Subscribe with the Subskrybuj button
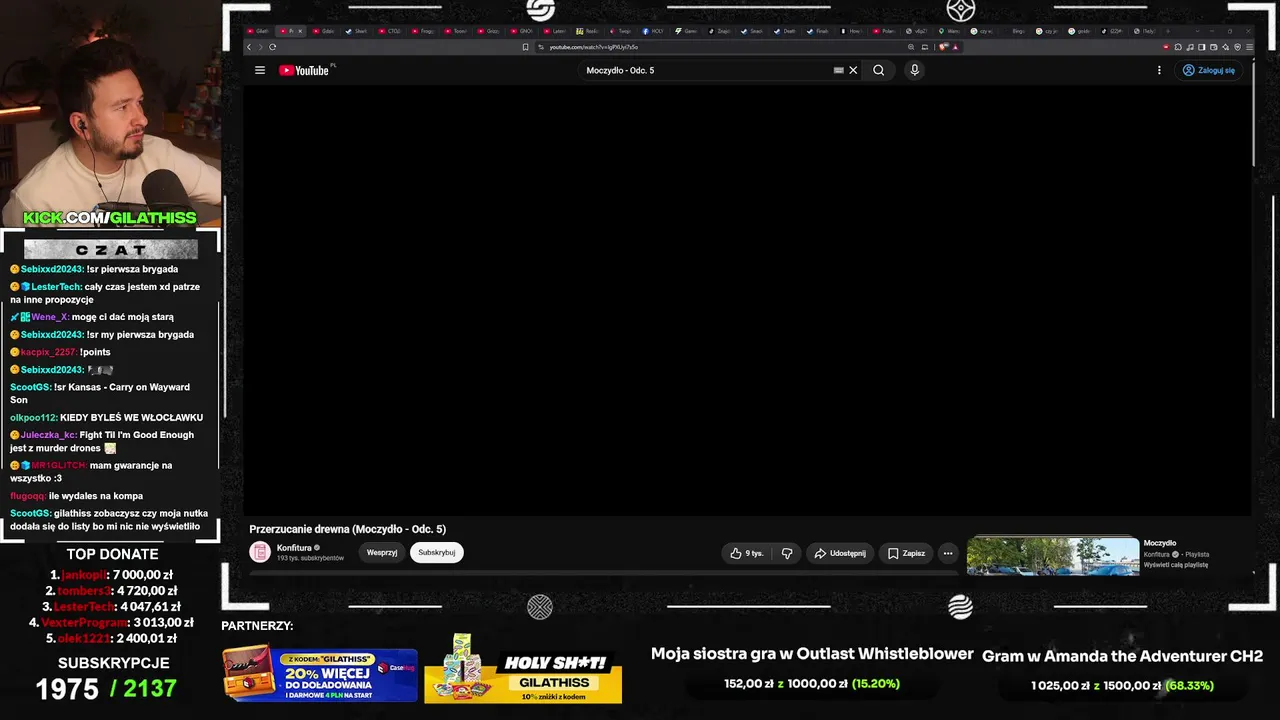The width and height of the screenshot is (1280, 720). pyautogui.click(x=437, y=552)
